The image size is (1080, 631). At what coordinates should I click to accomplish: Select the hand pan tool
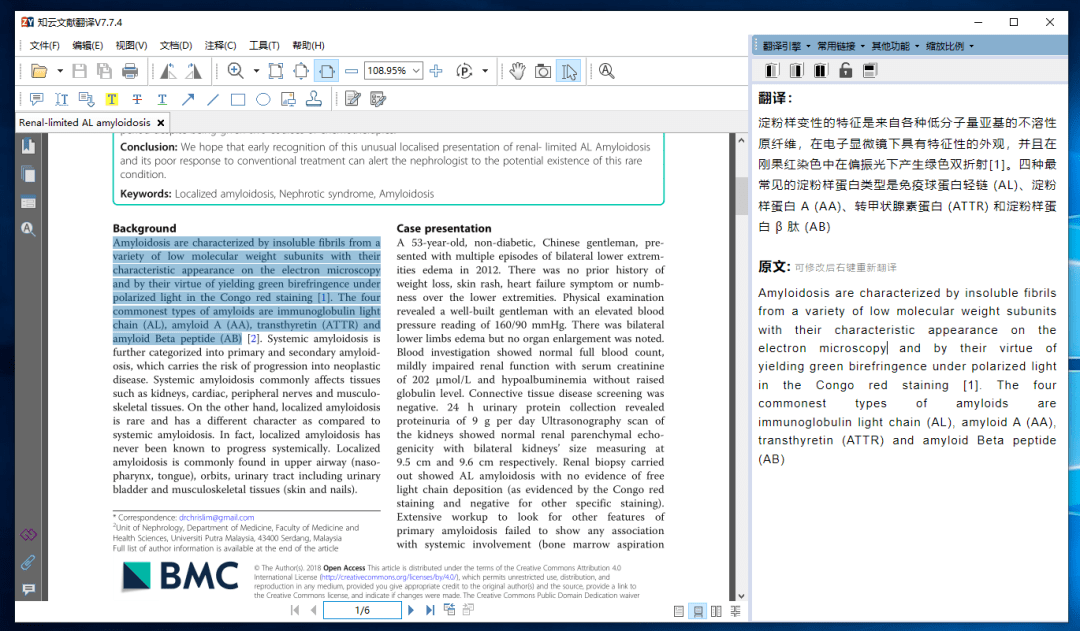pos(517,71)
